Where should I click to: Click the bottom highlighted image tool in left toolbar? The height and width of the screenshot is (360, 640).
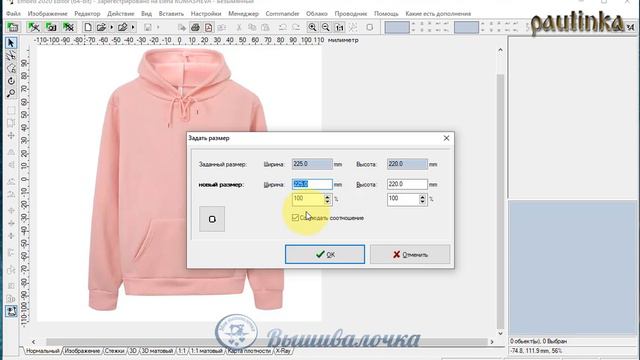(11, 311)
